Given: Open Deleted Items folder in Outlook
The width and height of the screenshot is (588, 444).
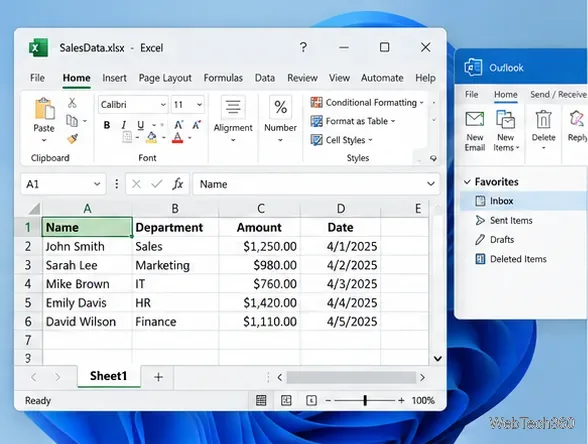Looking at the screenshot, I should click(511, 259).
